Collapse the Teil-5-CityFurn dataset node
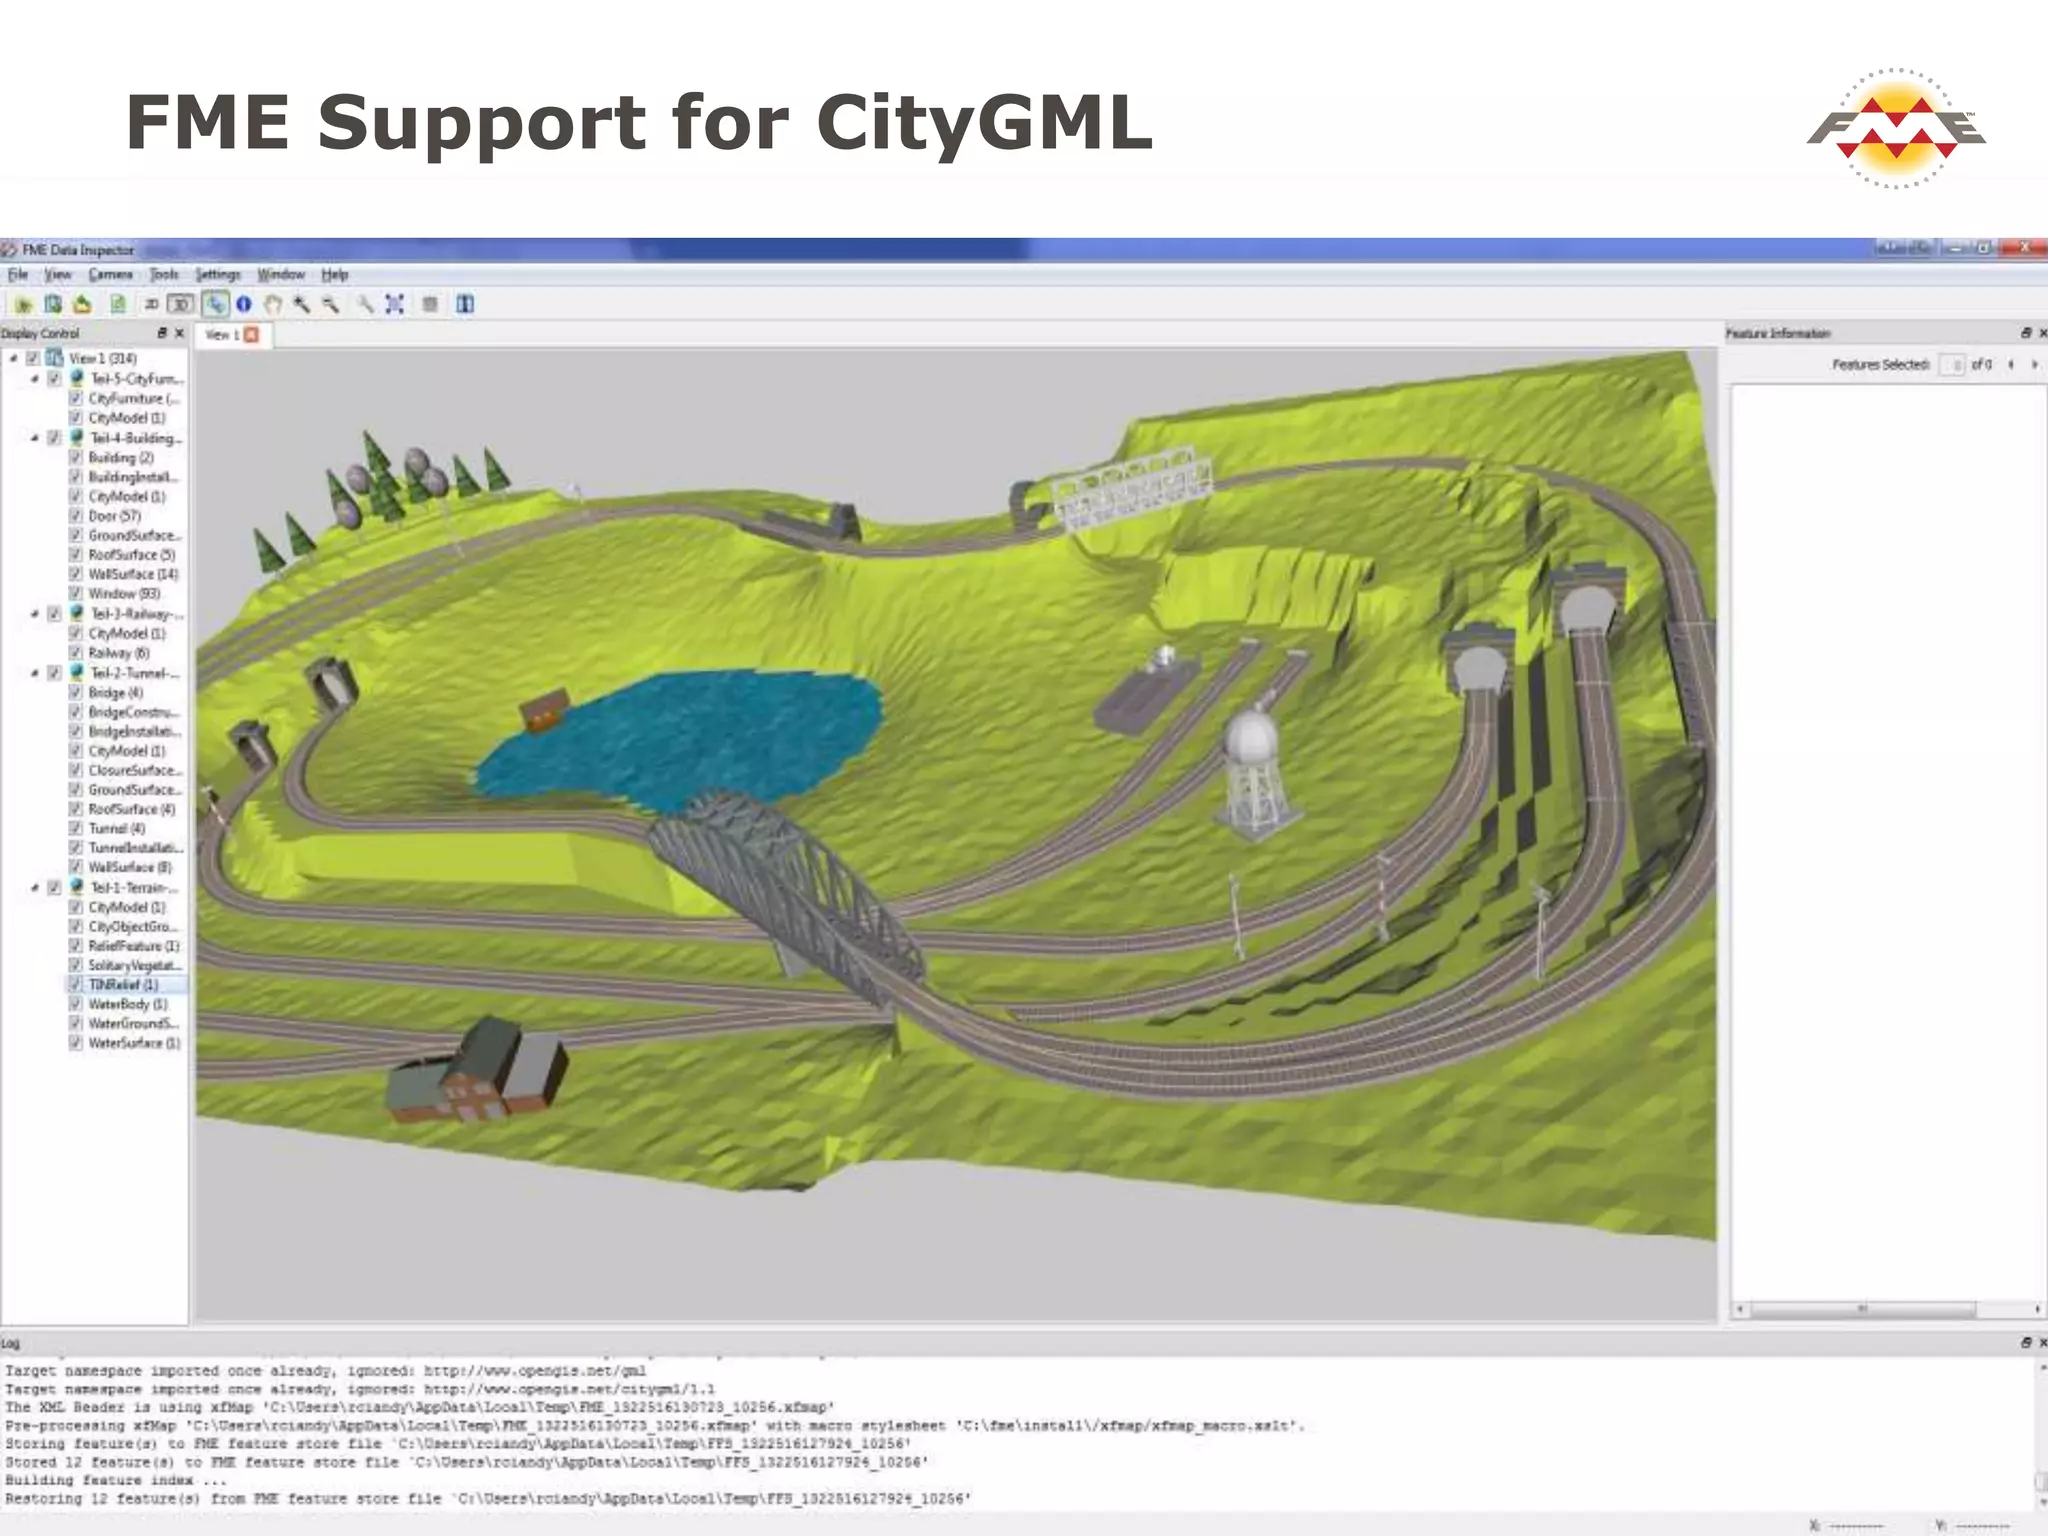 [x=35, y=379]
